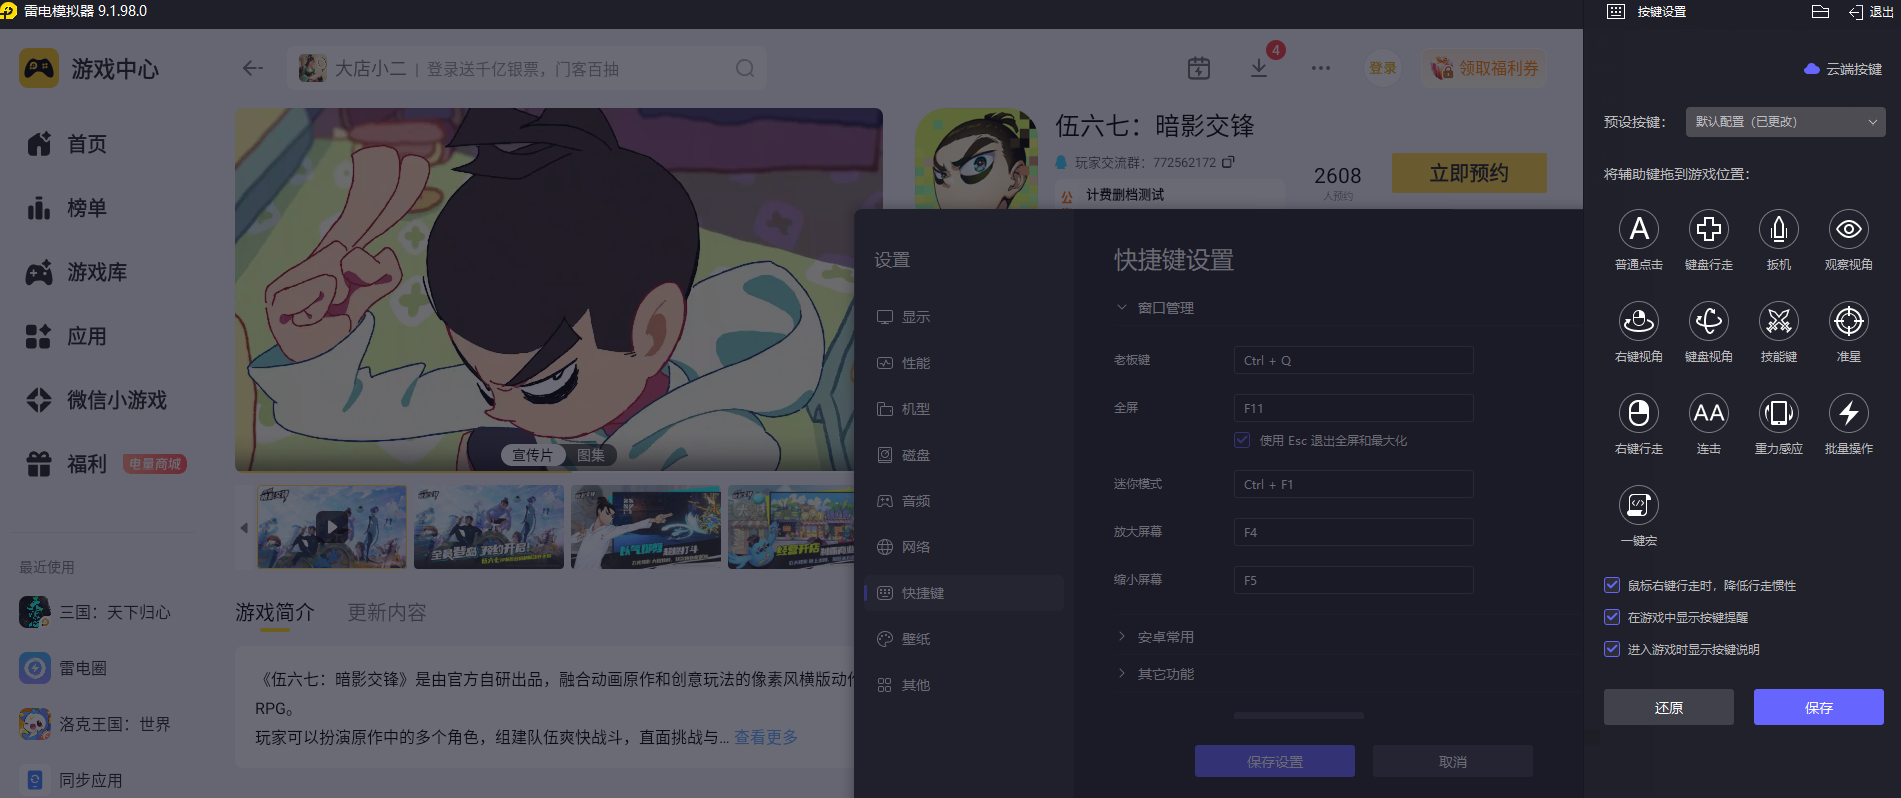Select the 批量操作 lightning tool
1901x798 pixels.
tap(1849, 414)
